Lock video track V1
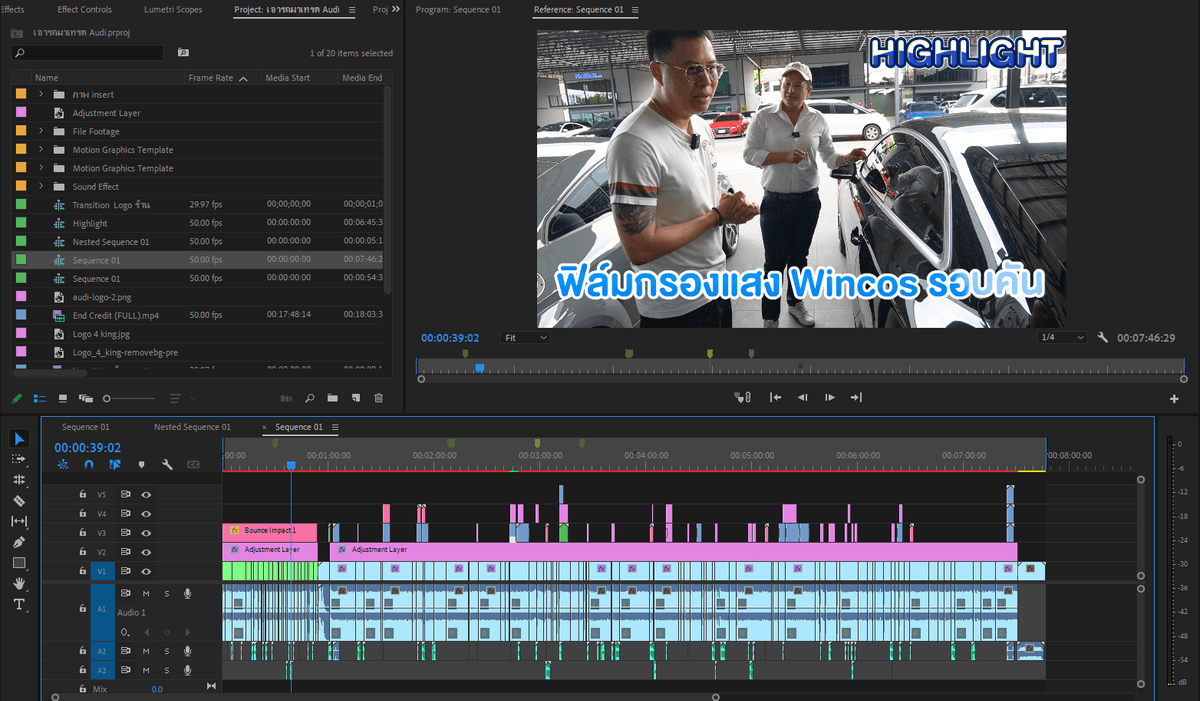This screenshot has width=1200, height=701. pos(83,571)
